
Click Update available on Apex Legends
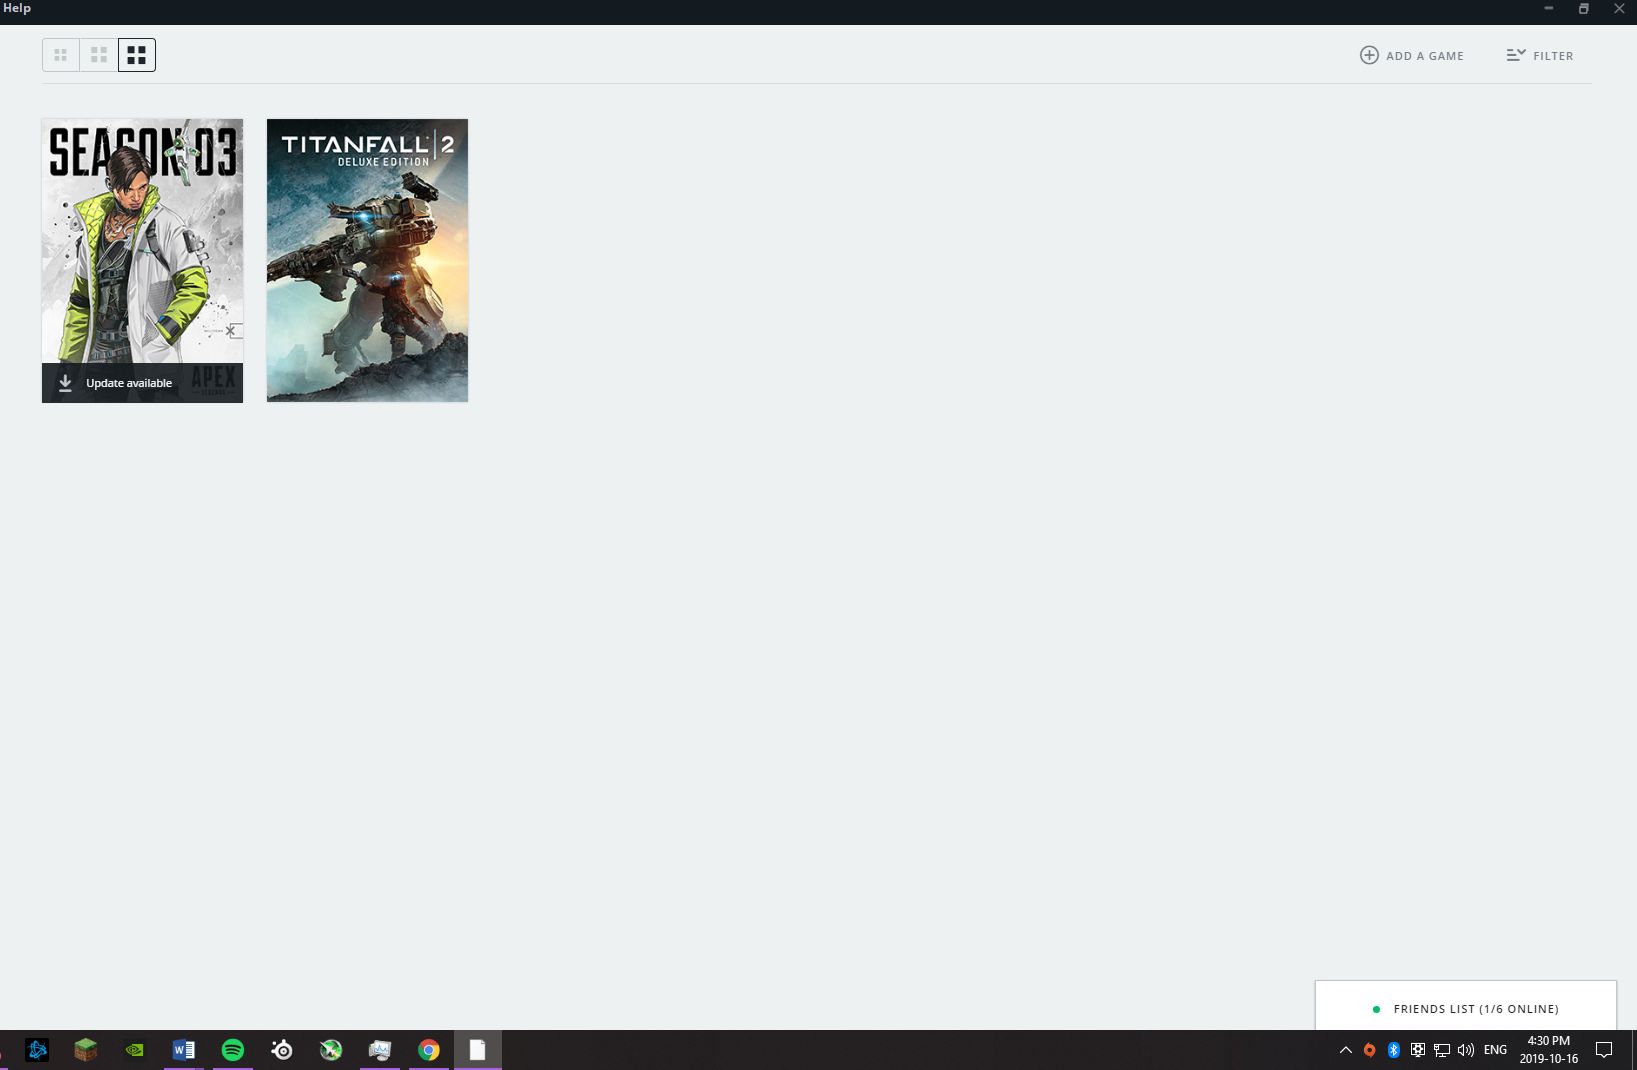129,383
